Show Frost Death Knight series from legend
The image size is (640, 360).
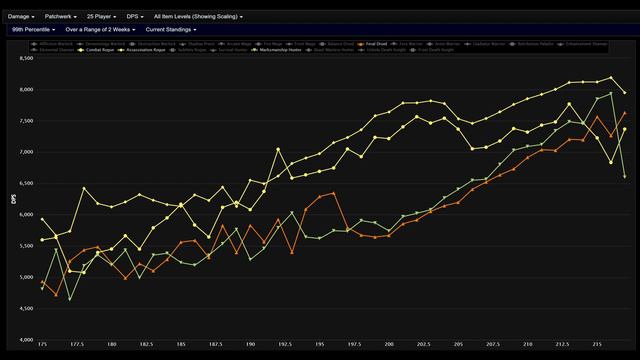pyautogui.click(x=432, y=50)
